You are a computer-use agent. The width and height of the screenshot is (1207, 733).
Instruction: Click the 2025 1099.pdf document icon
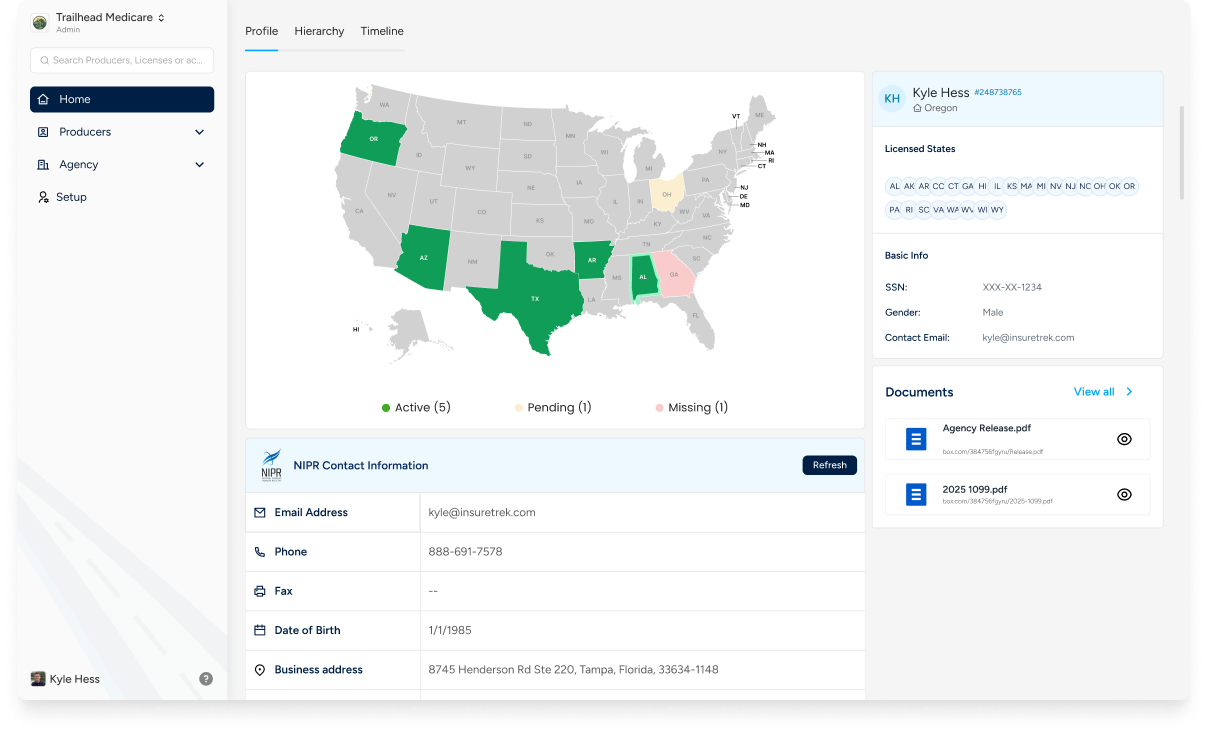916,494
